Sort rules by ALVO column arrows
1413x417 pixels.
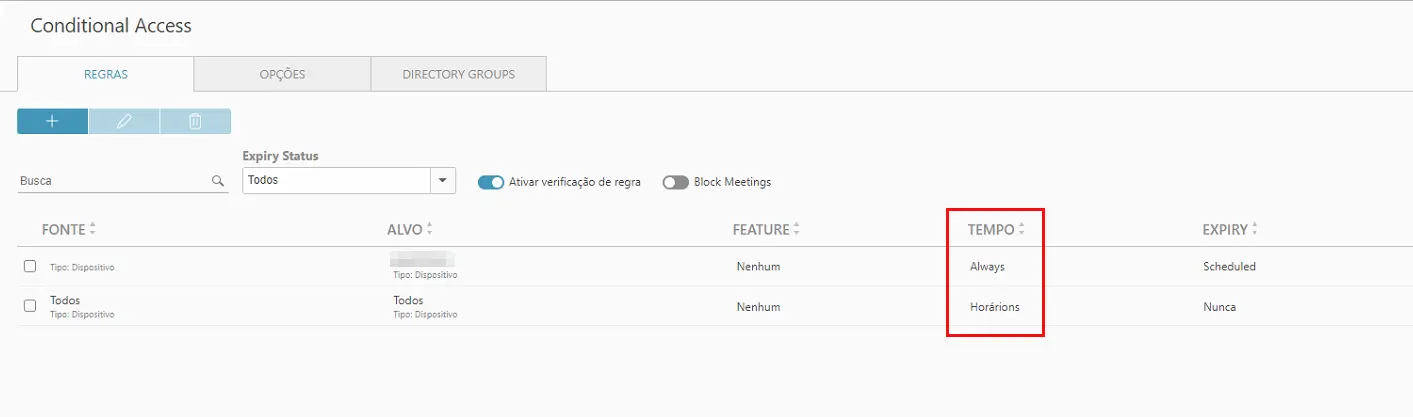429,229
